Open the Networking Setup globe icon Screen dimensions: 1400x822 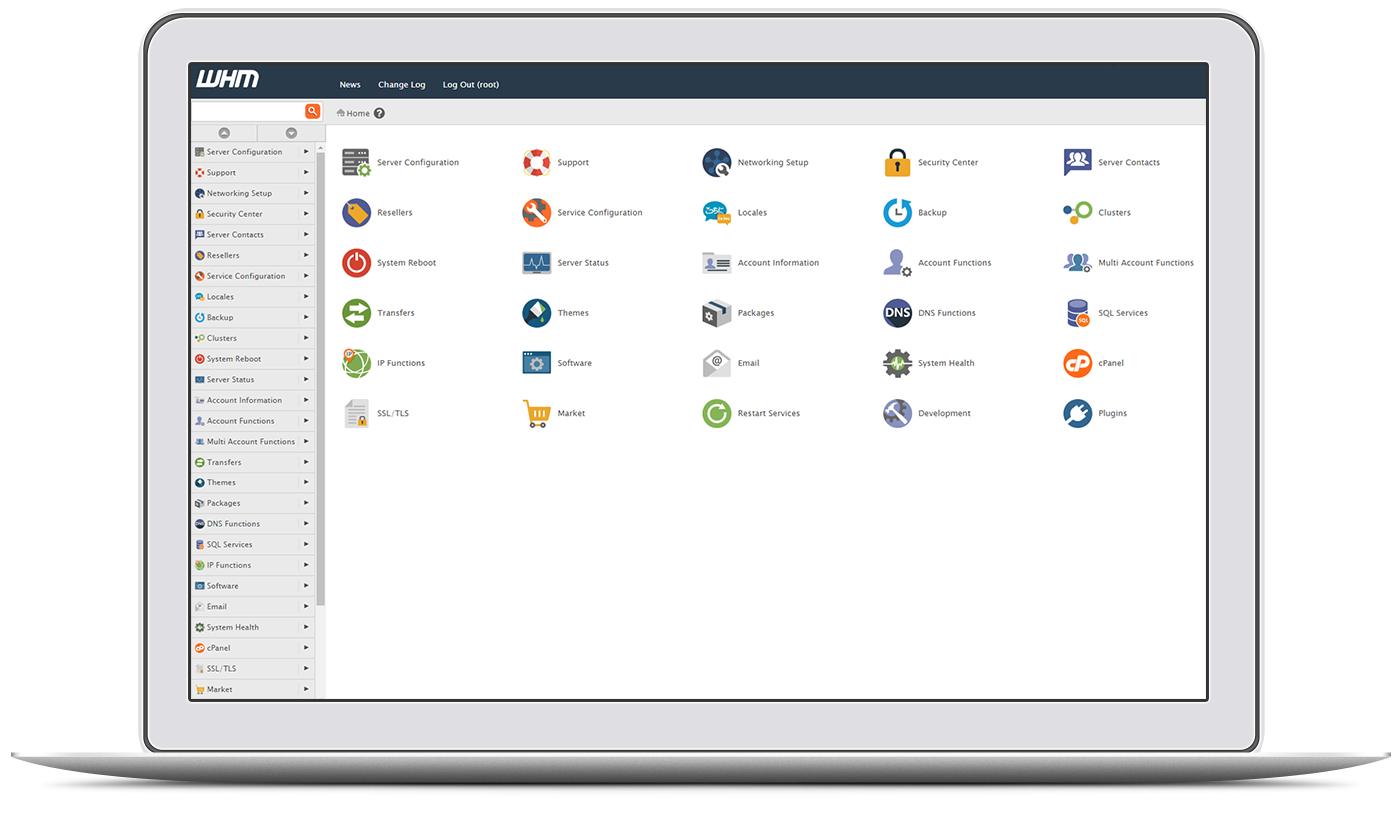(717, 163)
